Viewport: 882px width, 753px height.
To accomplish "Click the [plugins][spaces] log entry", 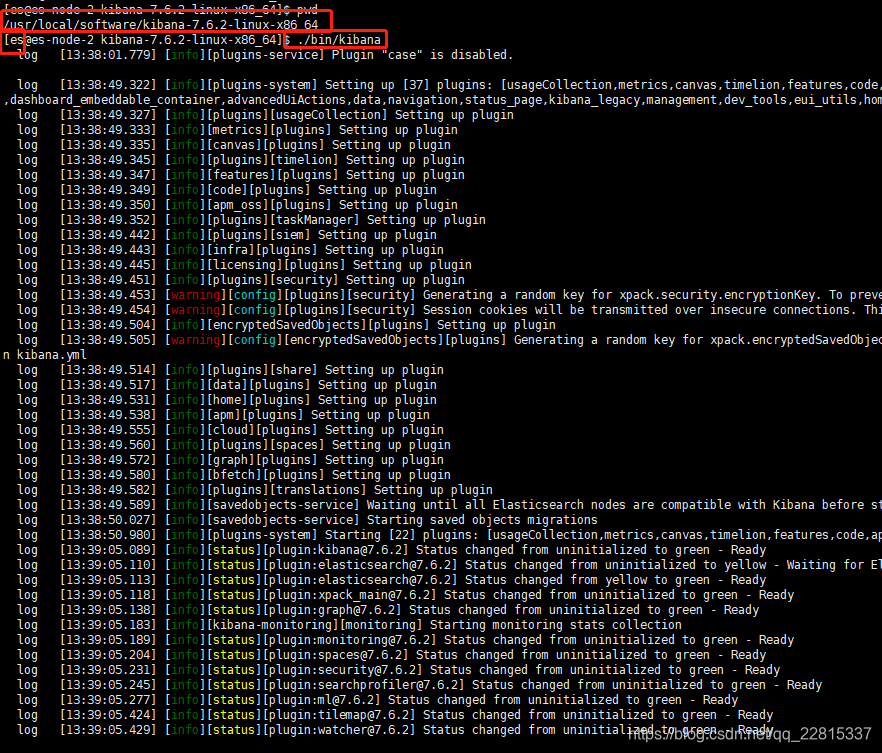I will [233, 445].
